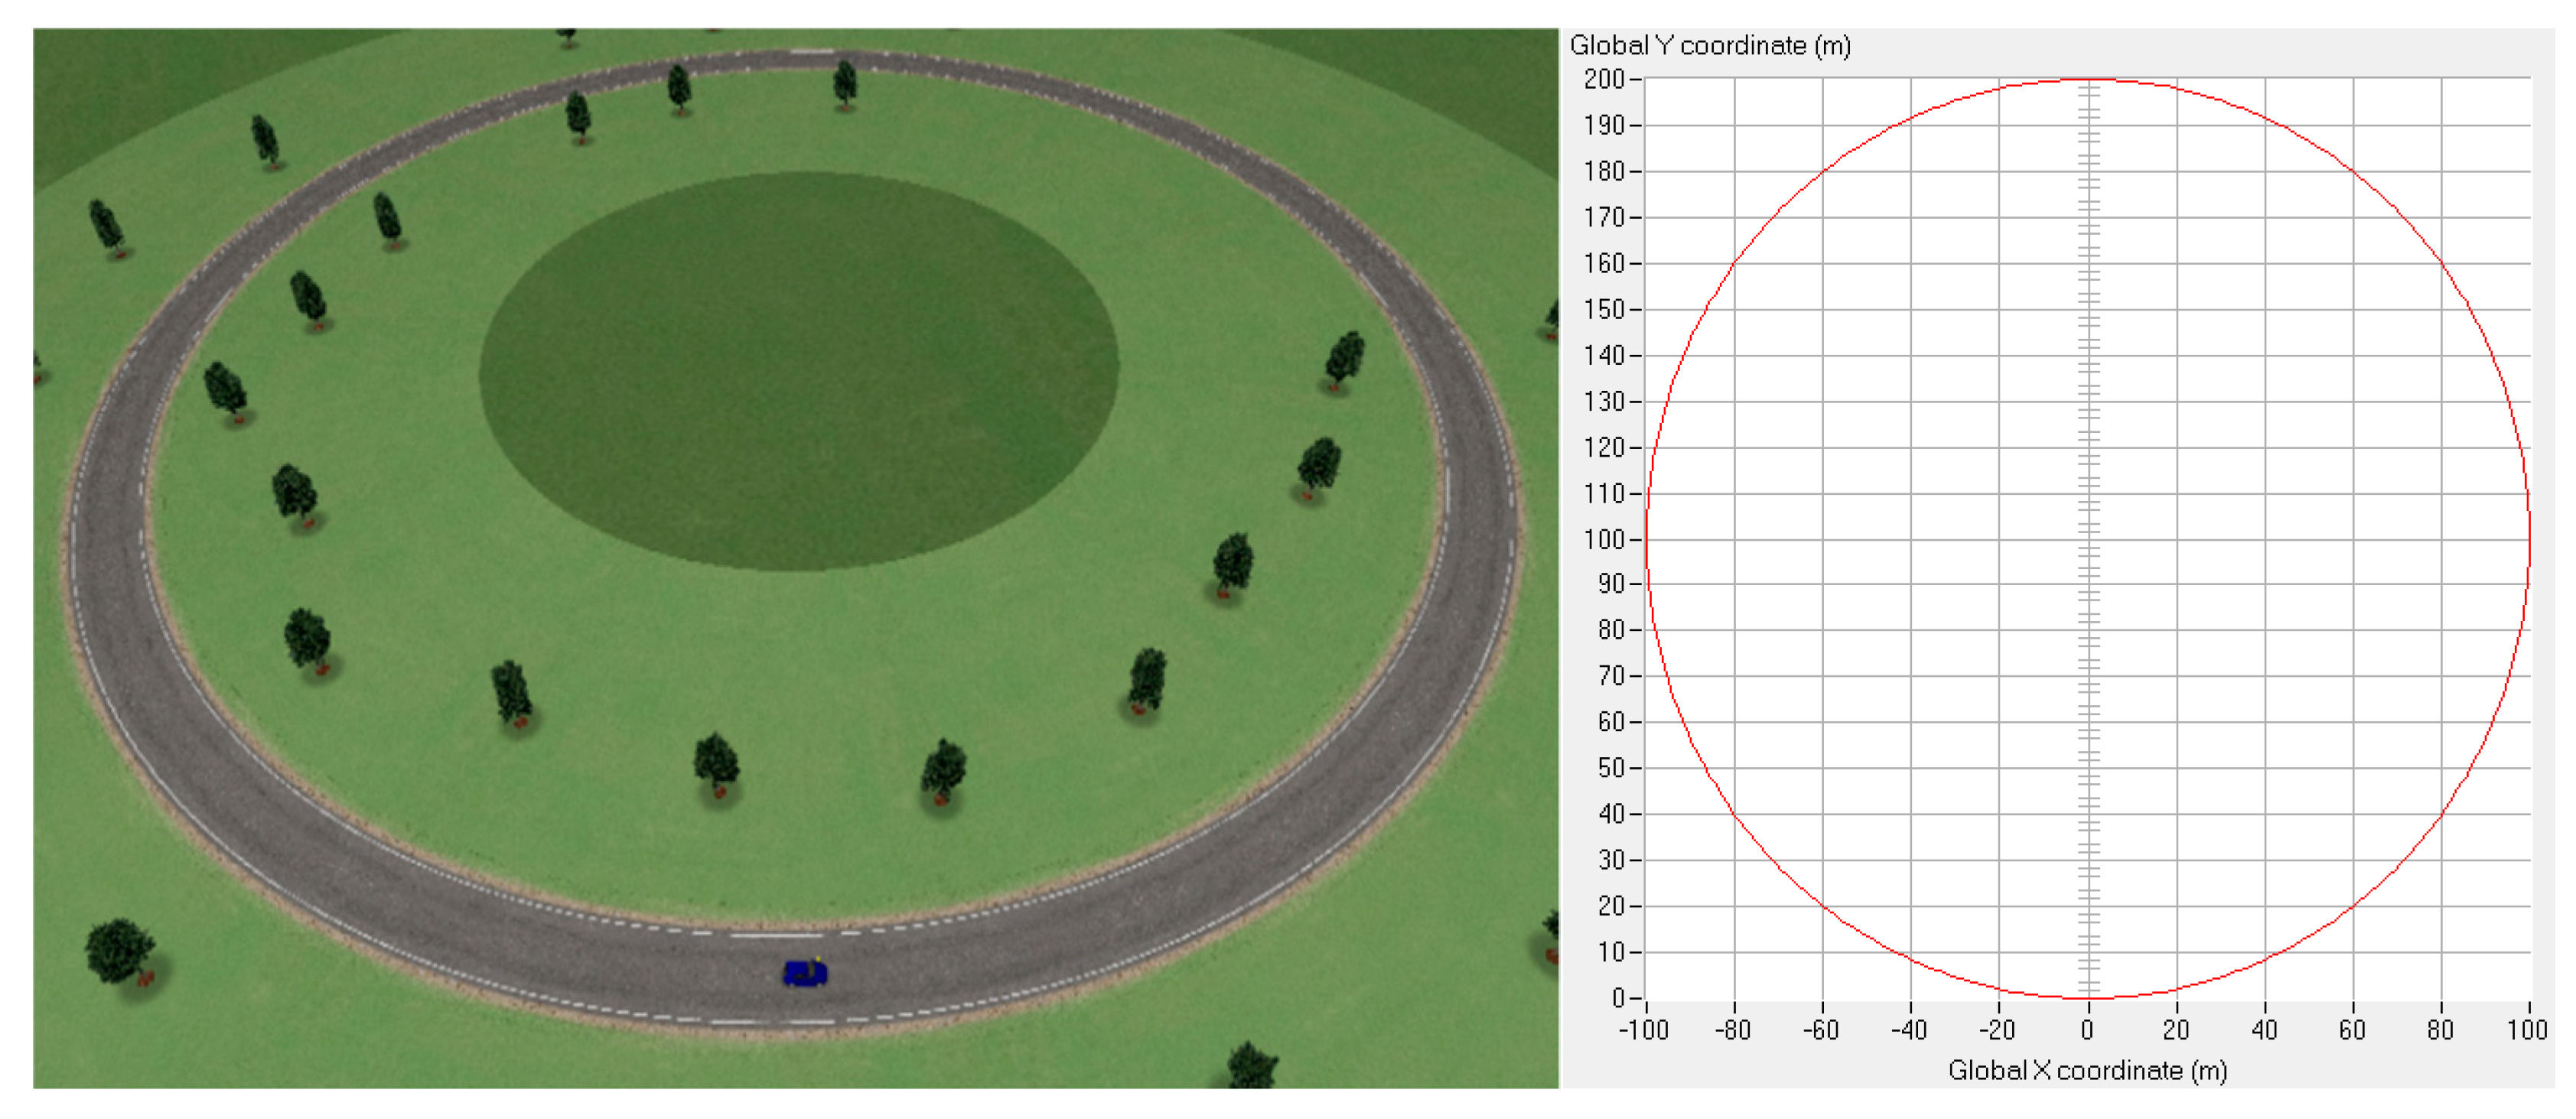
Task: Click the 'Global X coordinate (m)' axis label
Action: (2087, 1070)
